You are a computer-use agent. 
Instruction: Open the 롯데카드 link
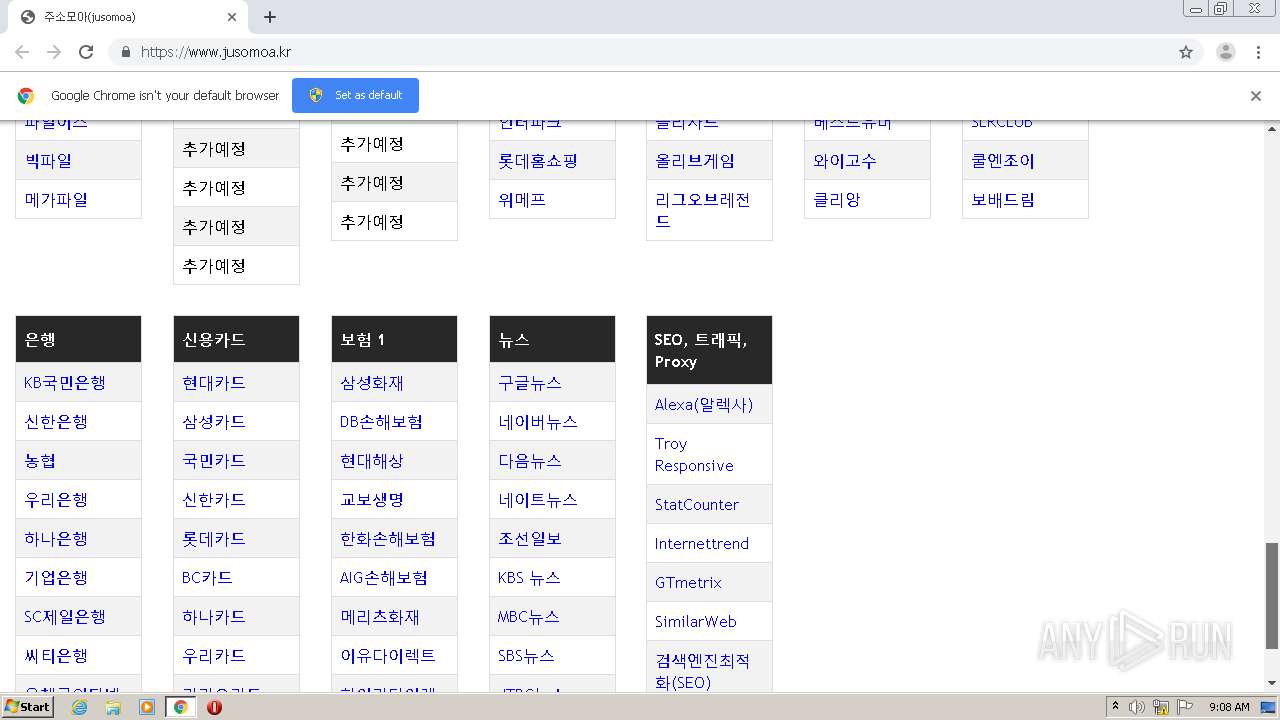point(214,538)
